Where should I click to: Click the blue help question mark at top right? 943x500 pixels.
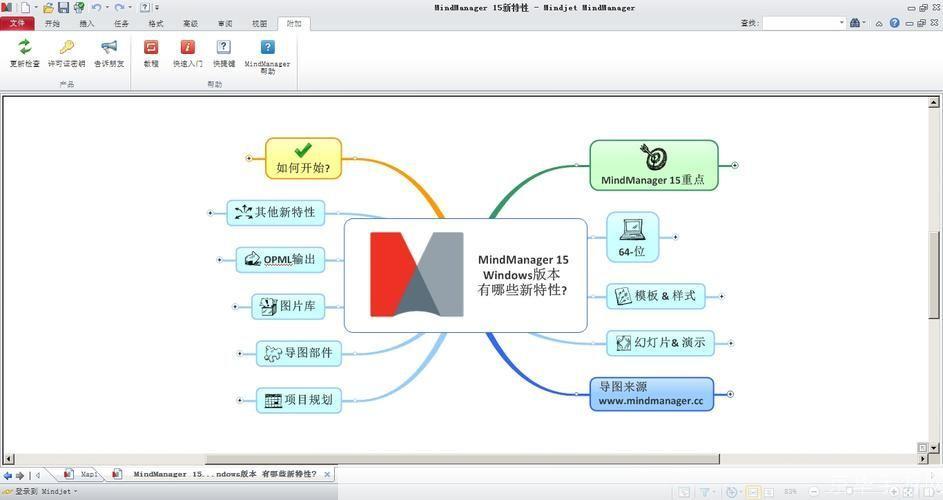(x=895, y=23)
